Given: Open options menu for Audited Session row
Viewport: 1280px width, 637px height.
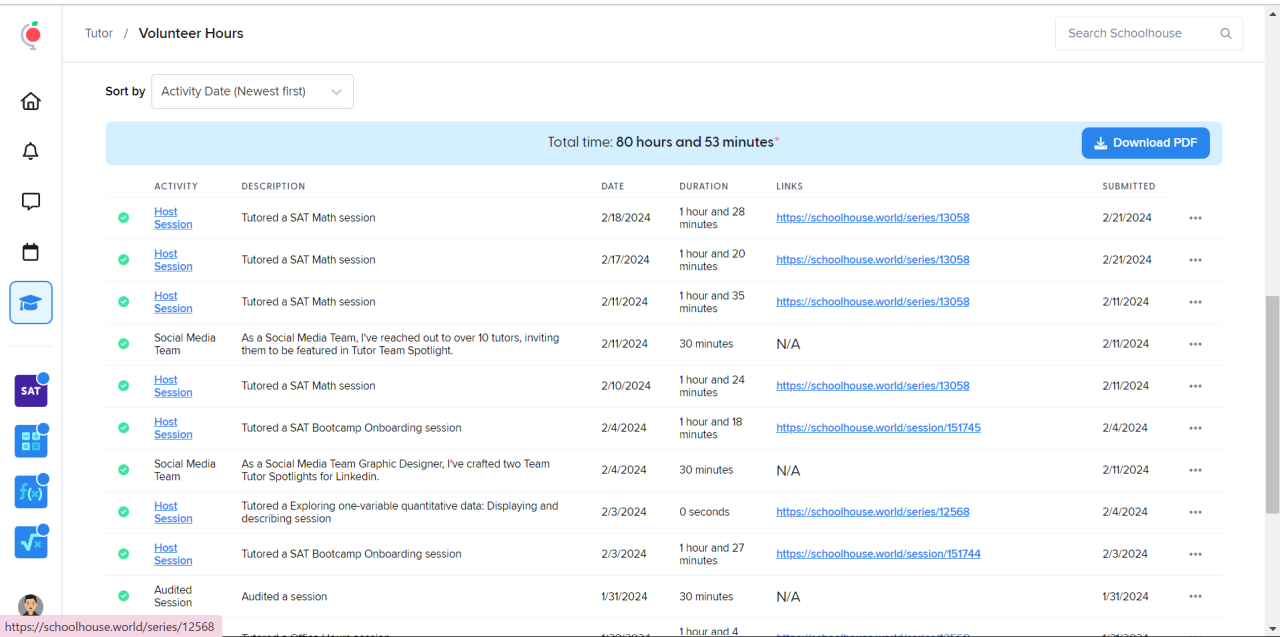Looking at the screenshot, I should click(1195, 597).
